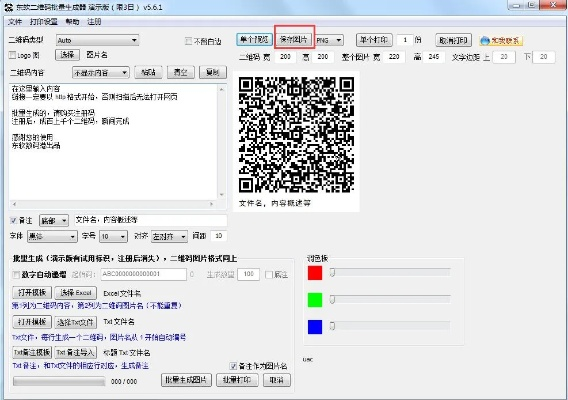
Task: Enable the 数字自动递增 checkbox
Action: coord(16,275)
